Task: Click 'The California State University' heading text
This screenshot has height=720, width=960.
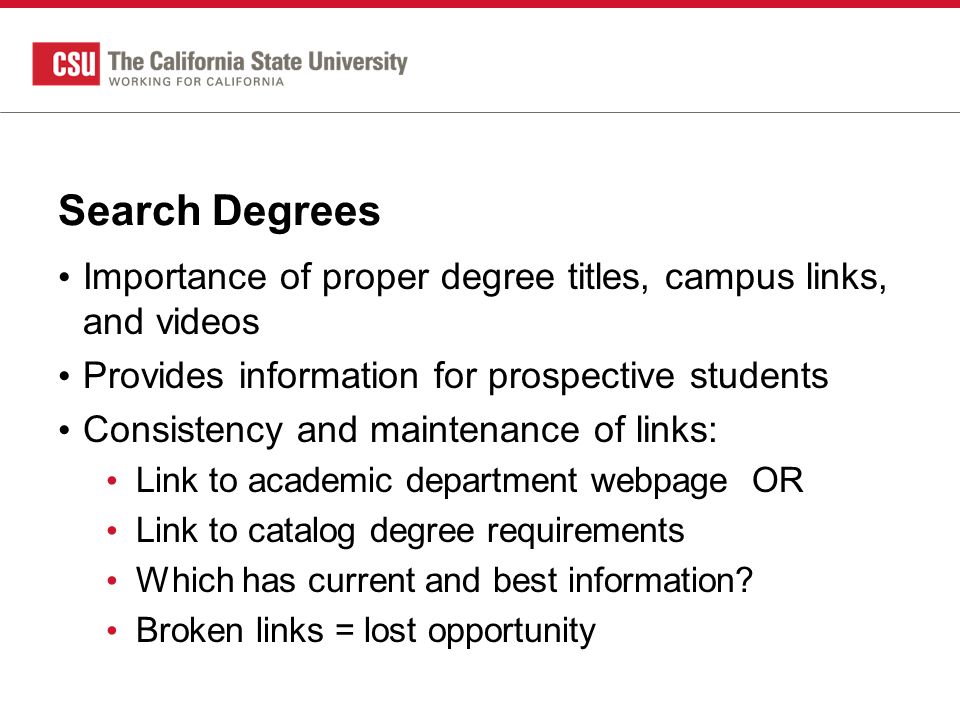Action: (258, 61)
